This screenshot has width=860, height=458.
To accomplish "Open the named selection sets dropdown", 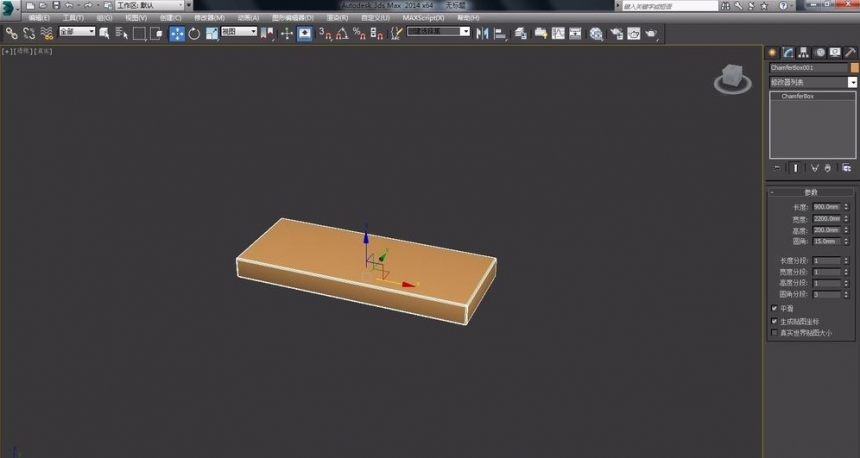I will coord(438,31).
